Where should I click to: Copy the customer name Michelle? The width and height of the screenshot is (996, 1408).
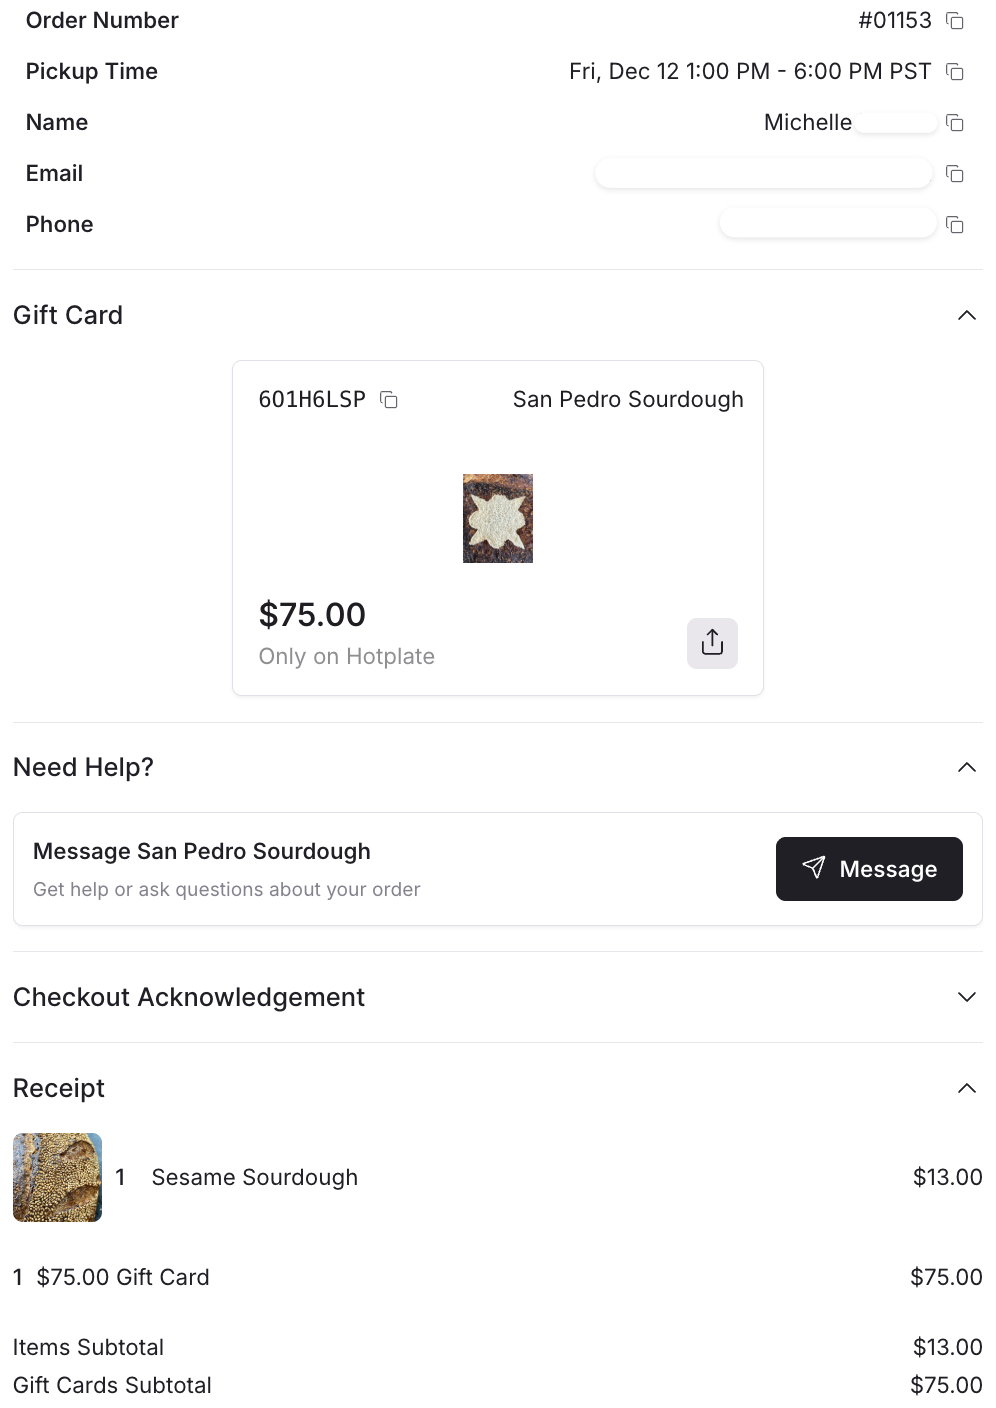[x=955, y=123]
